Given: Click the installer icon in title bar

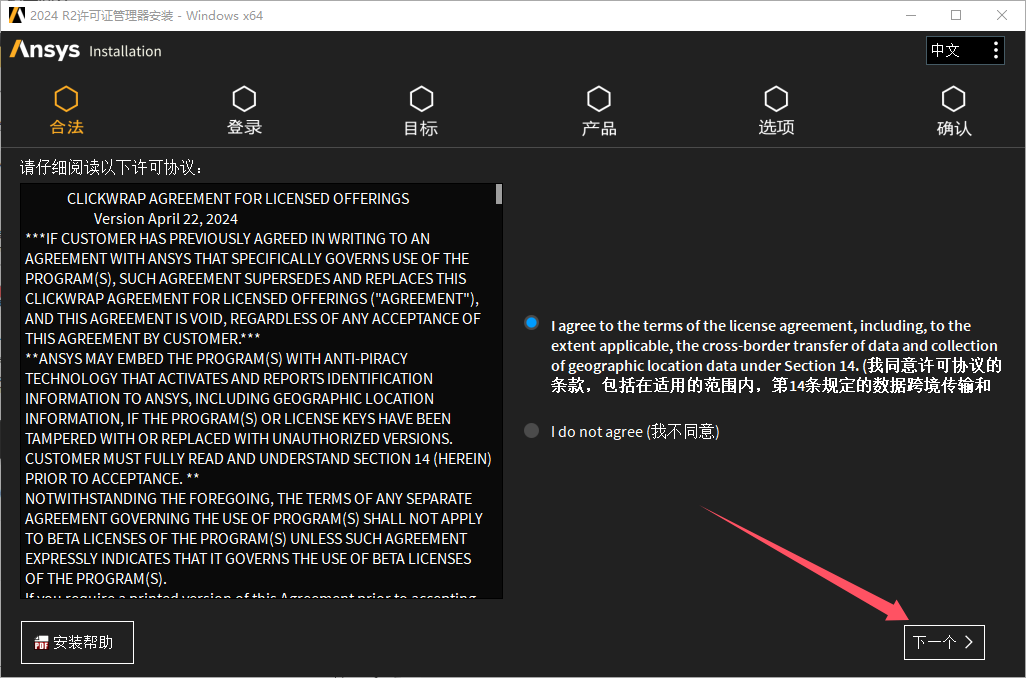Looking at the screenshot, I should pos(15,15).
